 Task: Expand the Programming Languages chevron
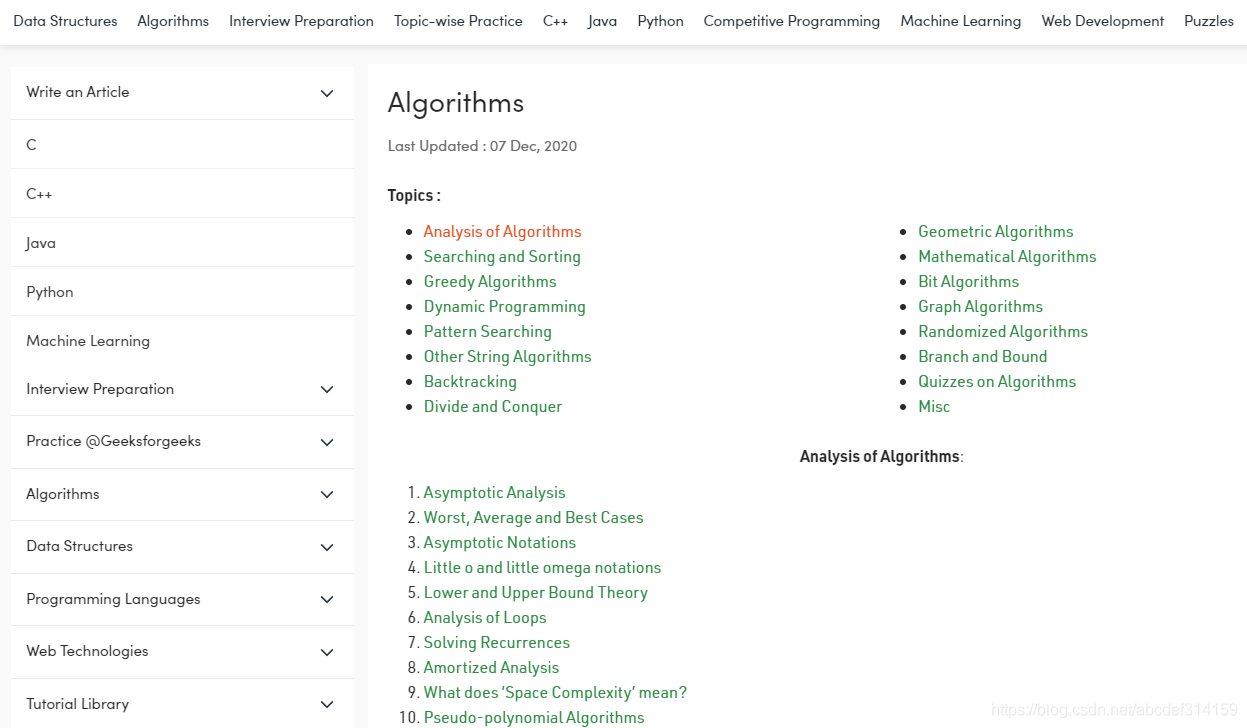click(x=327, y=599)
